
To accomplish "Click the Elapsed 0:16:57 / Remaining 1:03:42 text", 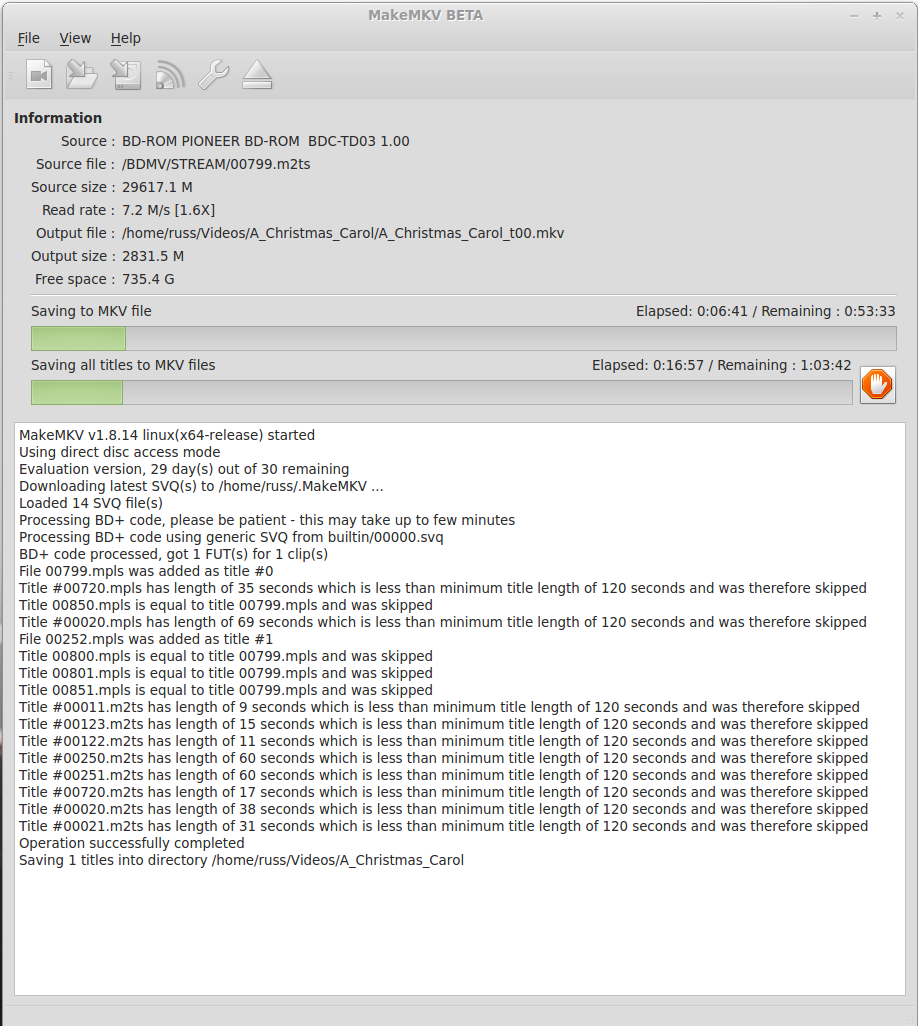I will (x=722, y=365).
